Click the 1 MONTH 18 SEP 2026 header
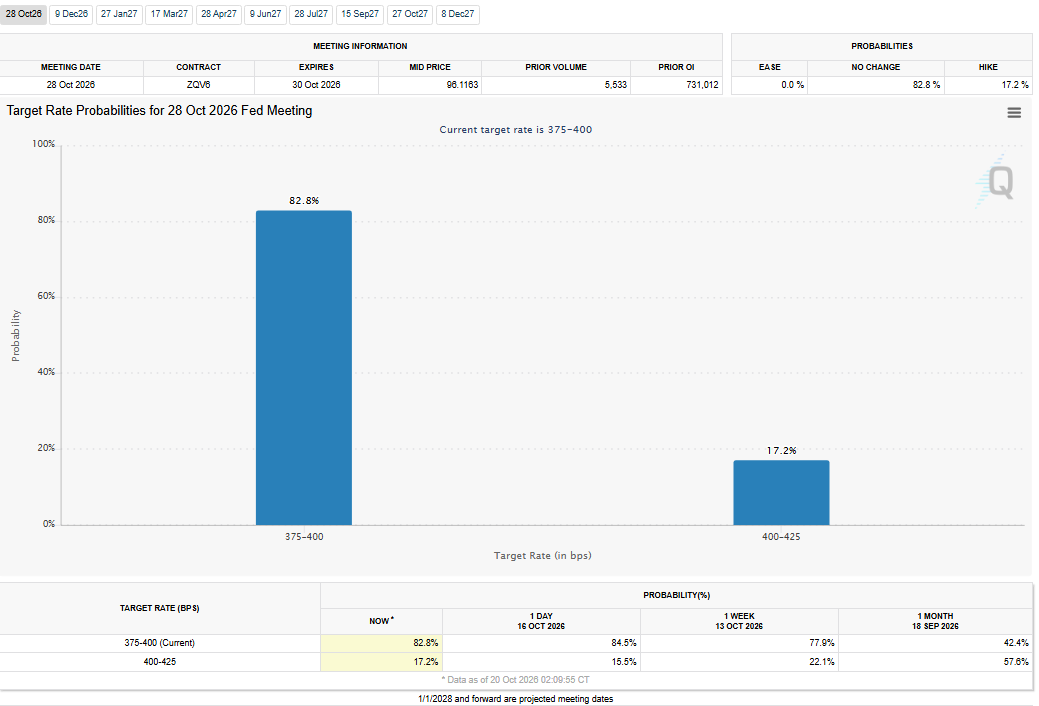 click(936, 621)
